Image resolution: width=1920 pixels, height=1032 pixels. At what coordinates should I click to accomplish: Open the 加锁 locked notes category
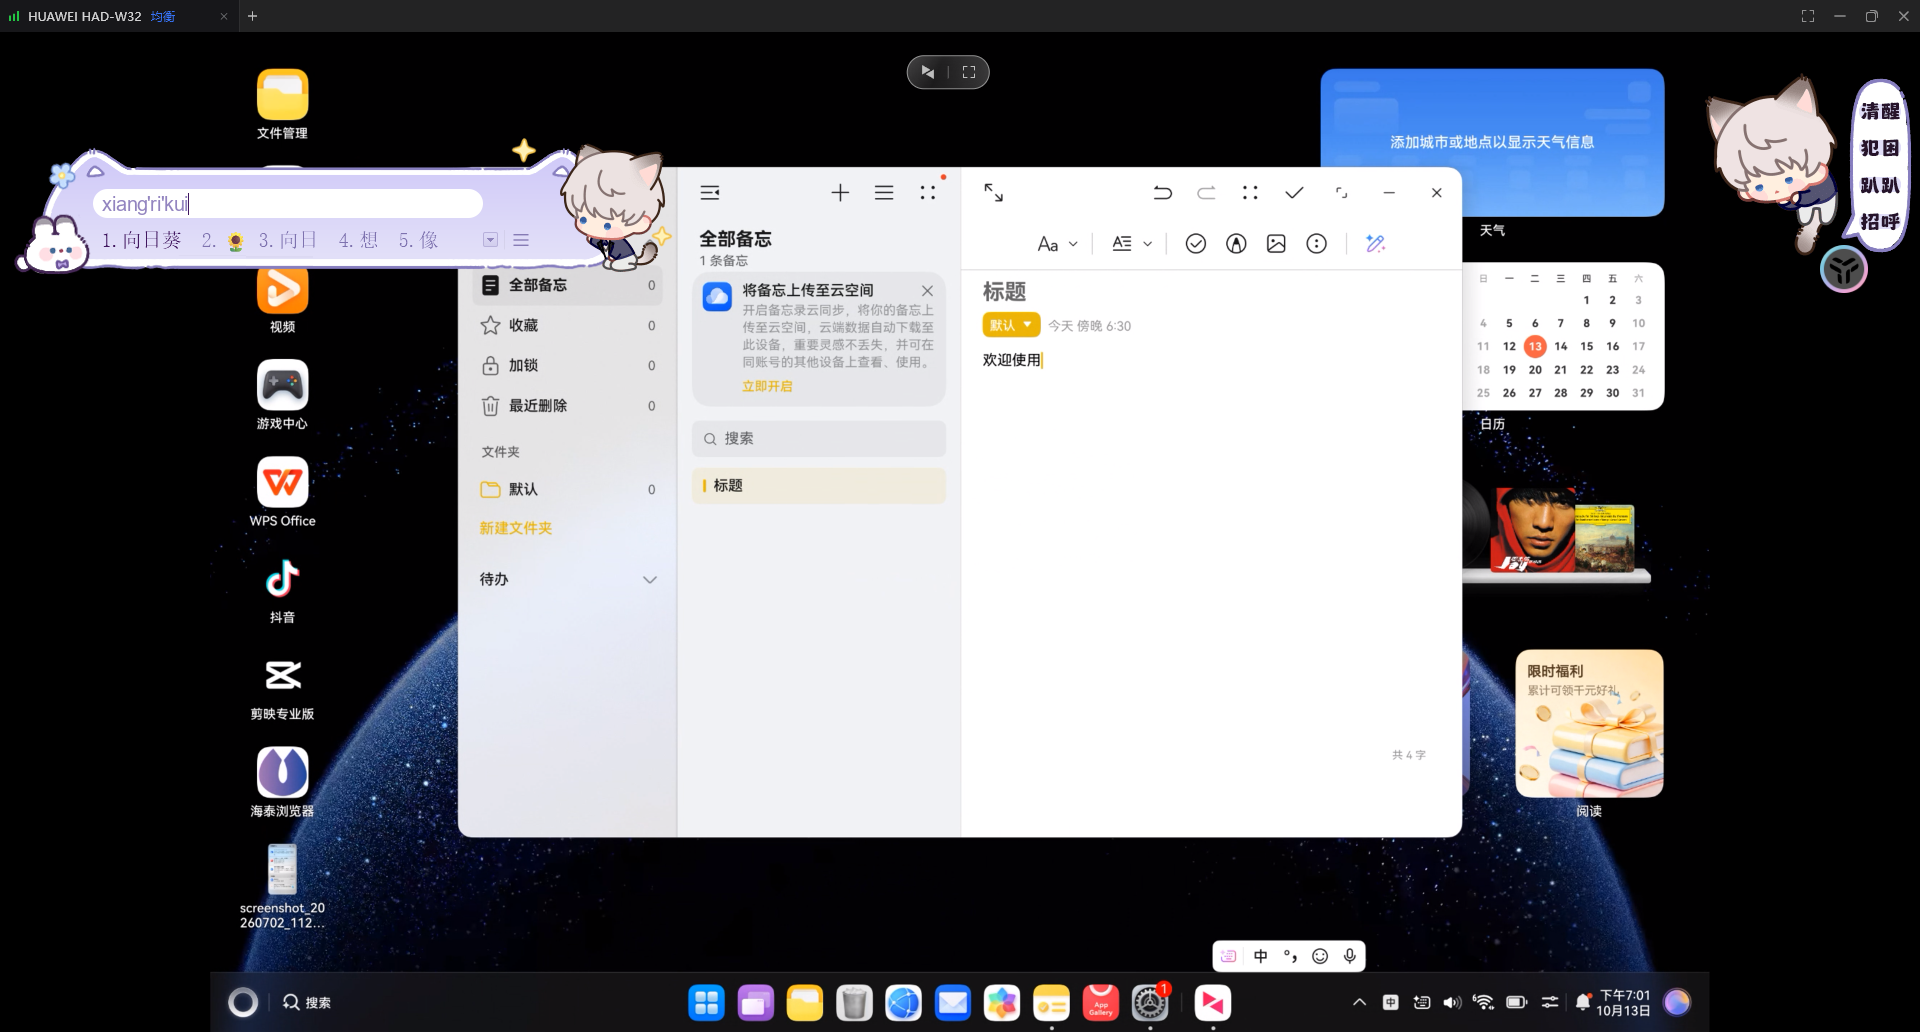click(567, 365)
